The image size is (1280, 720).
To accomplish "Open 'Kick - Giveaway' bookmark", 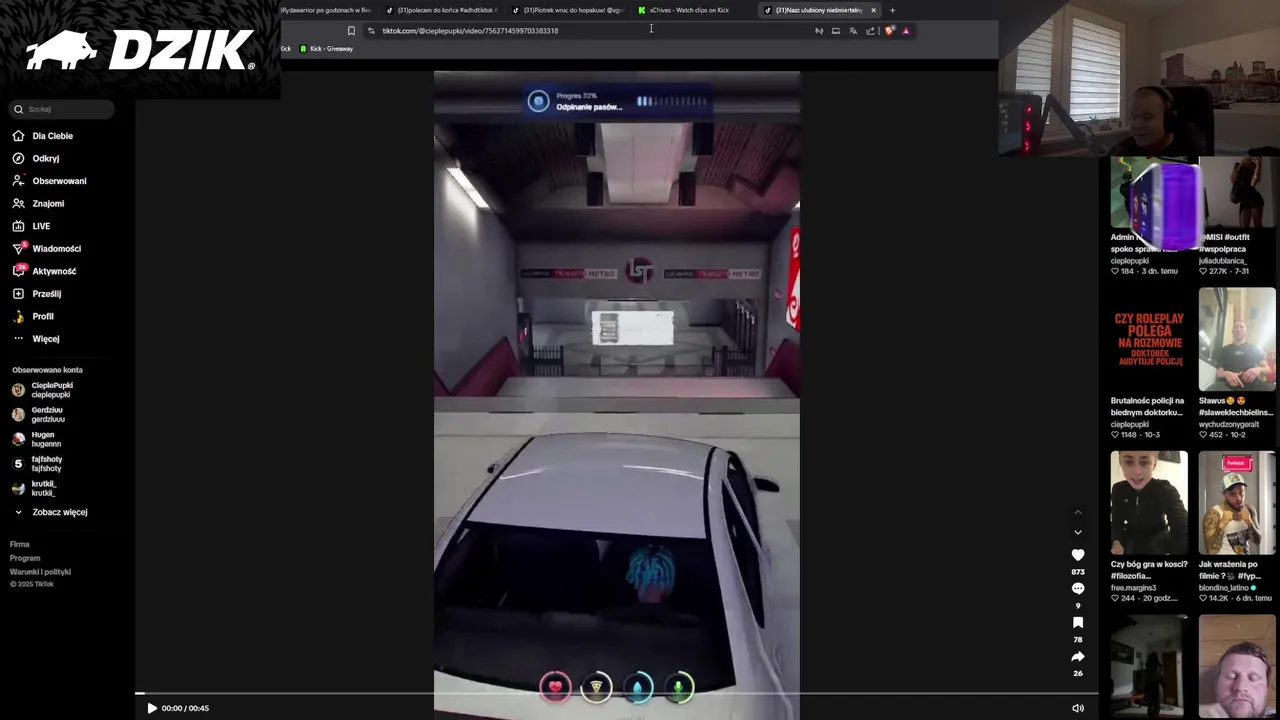I will point(327,49).
